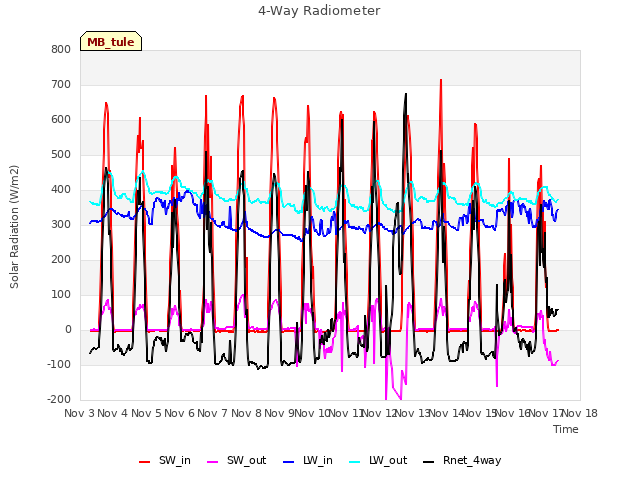Click the Solar Radiation (W/m2) axis title

(x=14, y=227)
